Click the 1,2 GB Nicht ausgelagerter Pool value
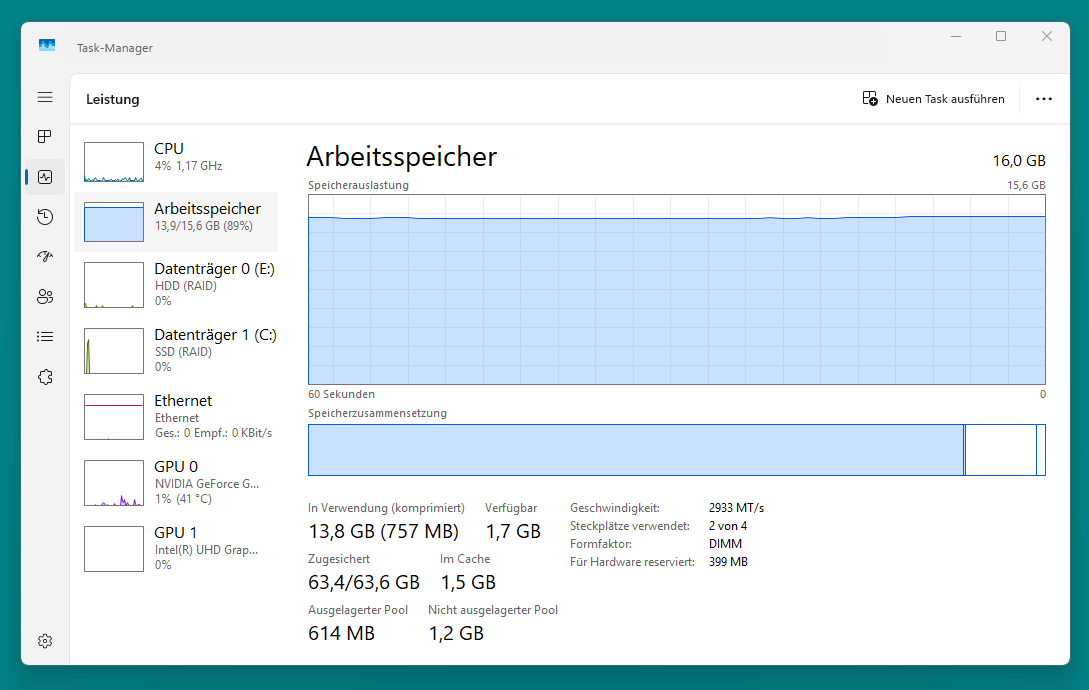1089x690 pixels. click(x=456, y=634)
